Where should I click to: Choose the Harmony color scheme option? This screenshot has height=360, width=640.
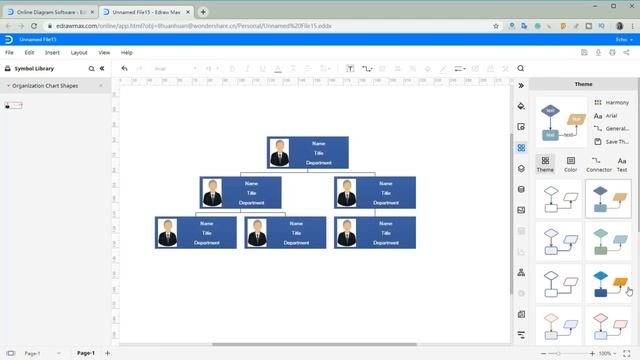[x=611, y=102]
